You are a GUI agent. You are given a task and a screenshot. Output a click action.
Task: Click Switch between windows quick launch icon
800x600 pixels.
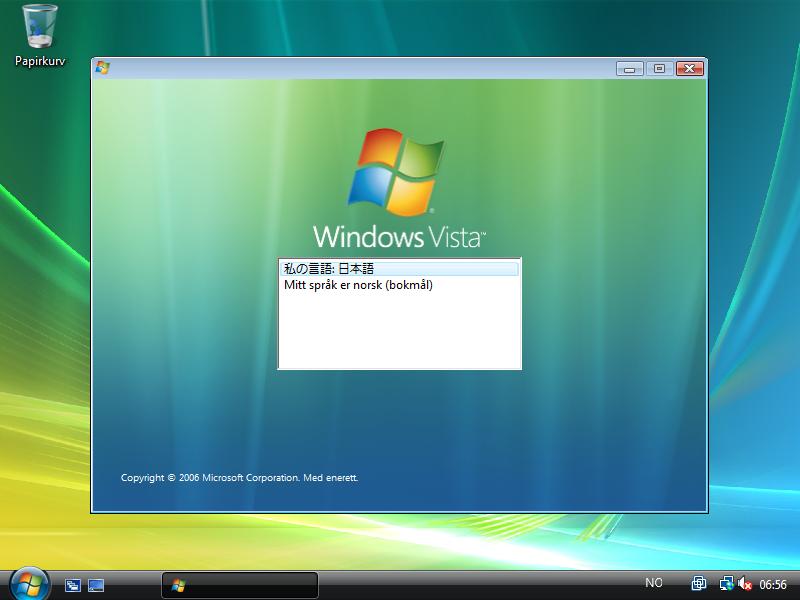(x=73, y=585)
